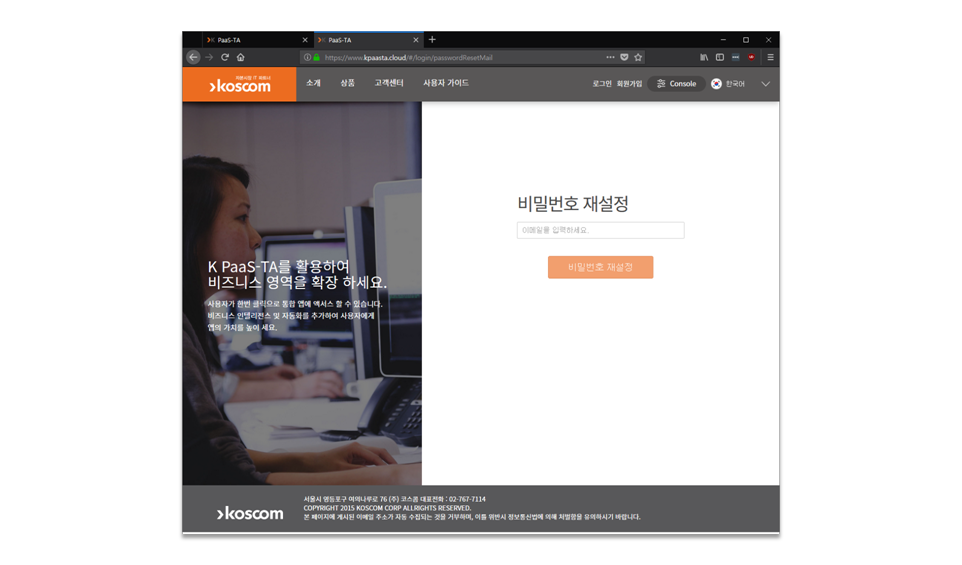
Task: Minimize the browser window
Action: point(723,40)
